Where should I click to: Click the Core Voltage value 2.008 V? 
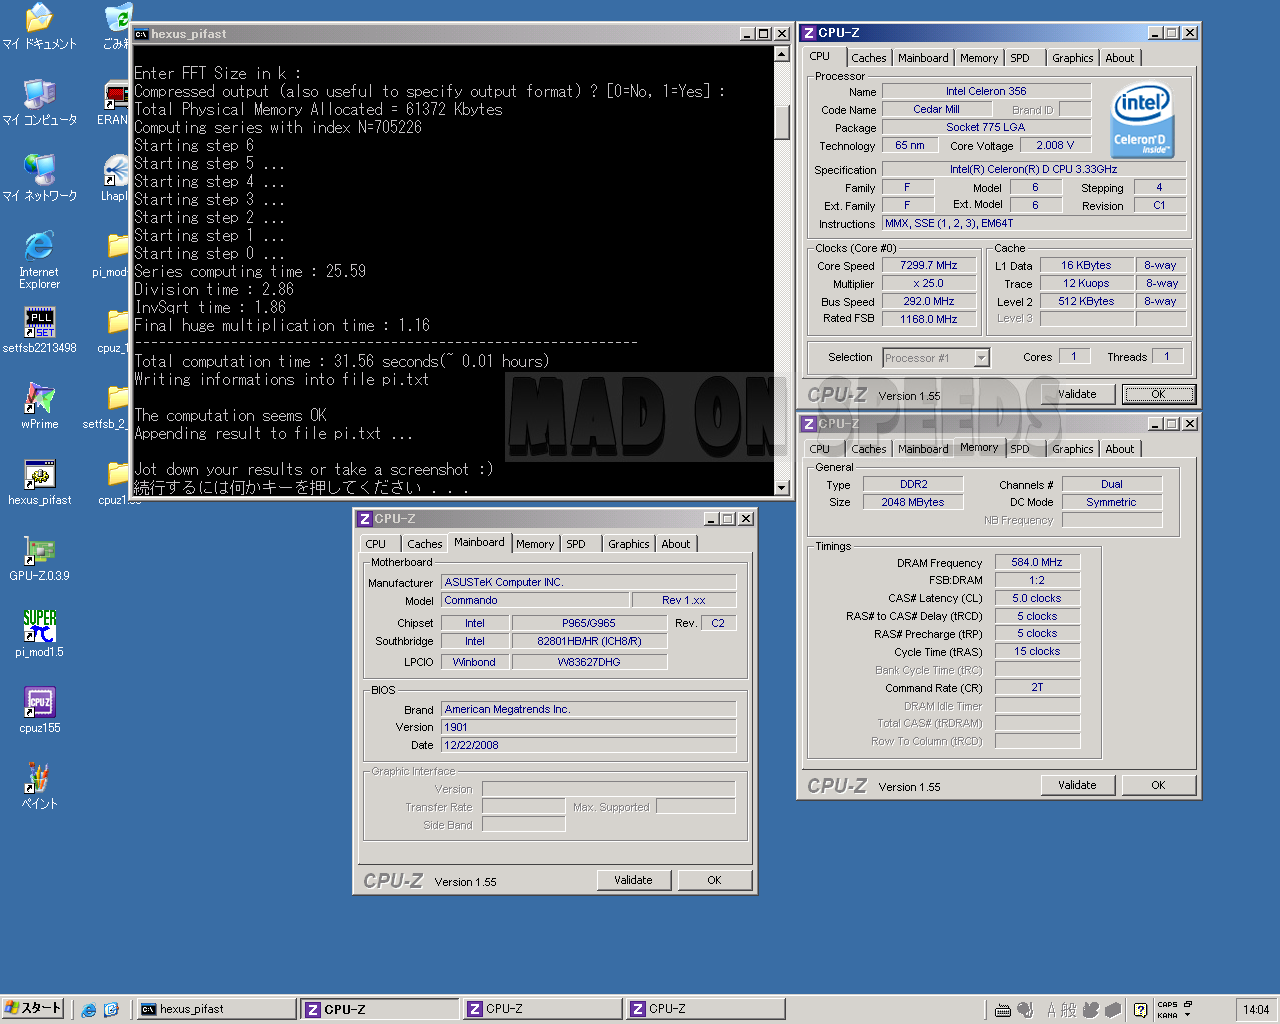coord(1055,145)
